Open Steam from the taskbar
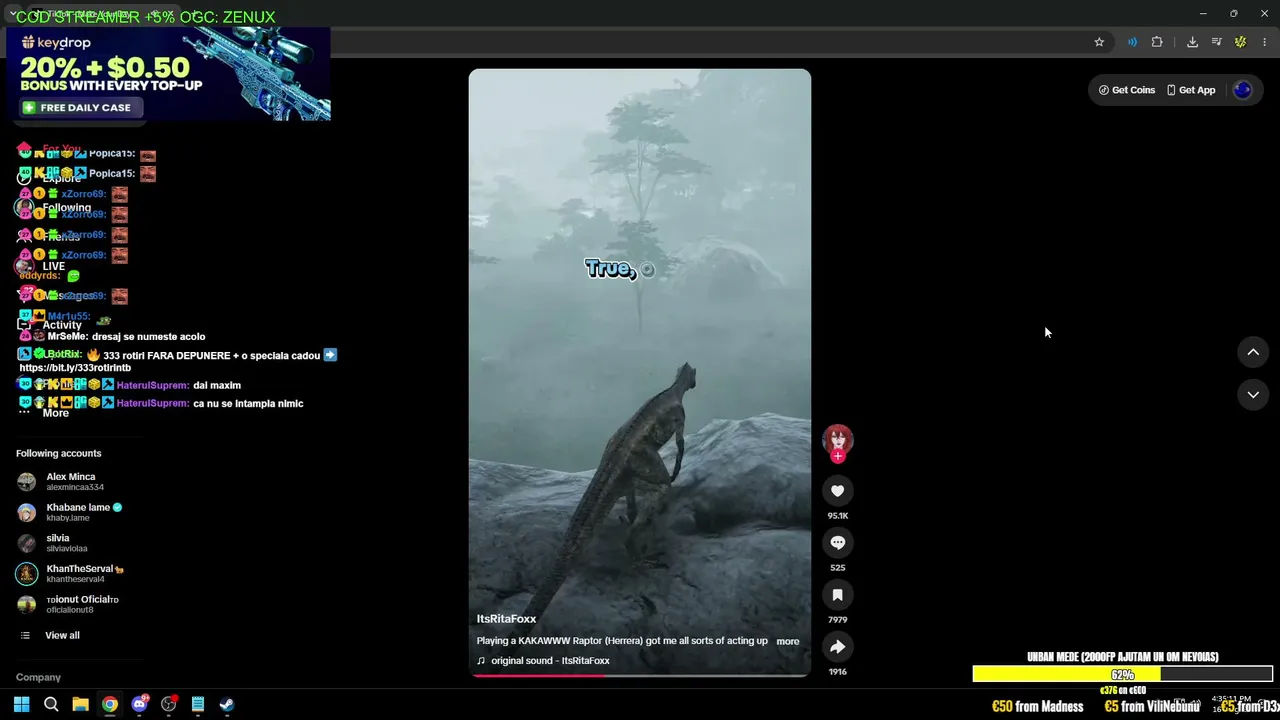Image resolution: width=1280 pixels, height=720 pixels. (227, 704)
